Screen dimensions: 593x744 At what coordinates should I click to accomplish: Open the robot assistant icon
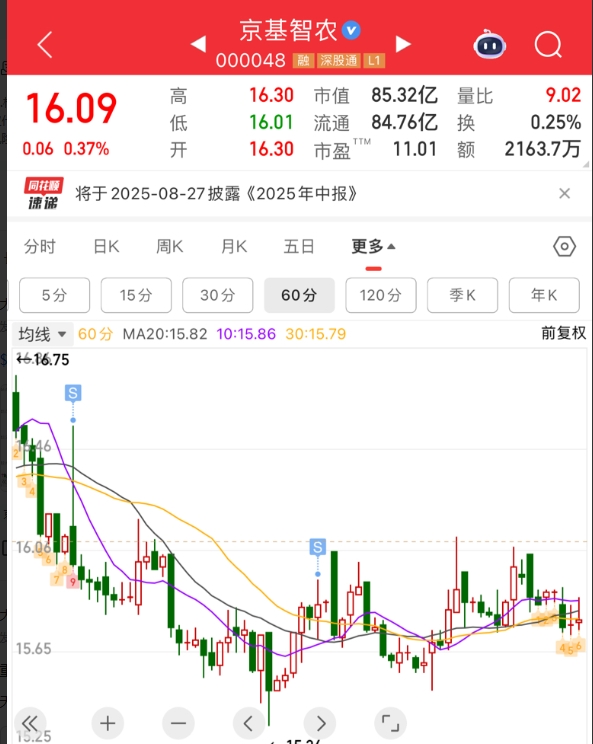(490, 44)
